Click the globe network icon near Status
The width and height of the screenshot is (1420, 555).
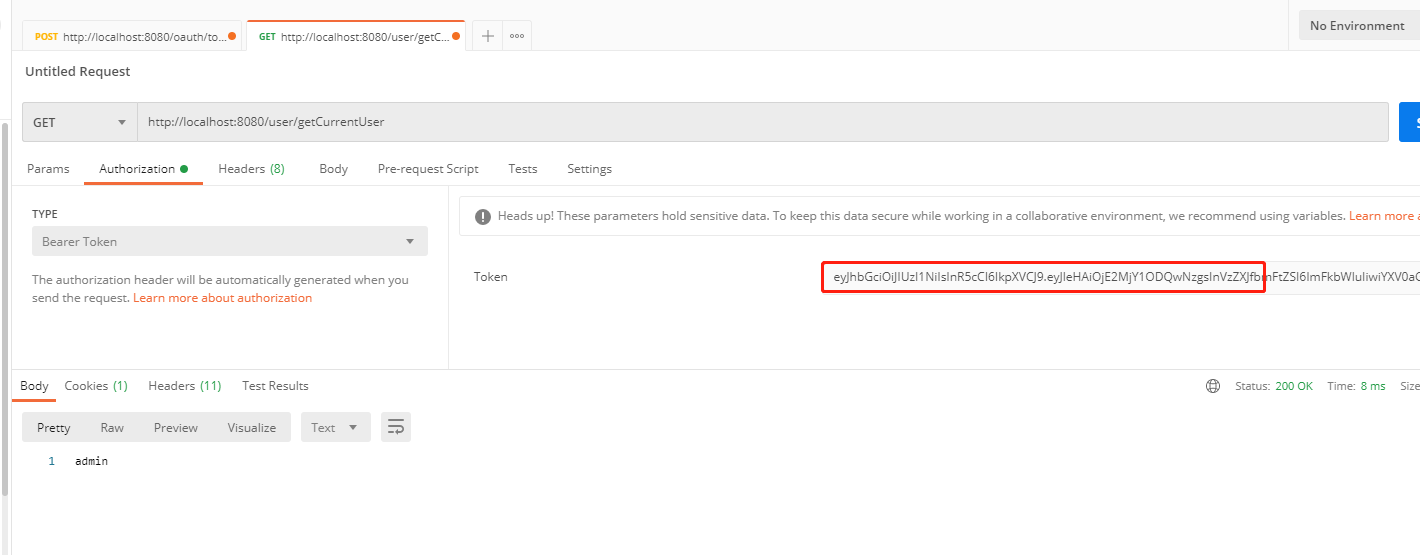(1213, 386)
